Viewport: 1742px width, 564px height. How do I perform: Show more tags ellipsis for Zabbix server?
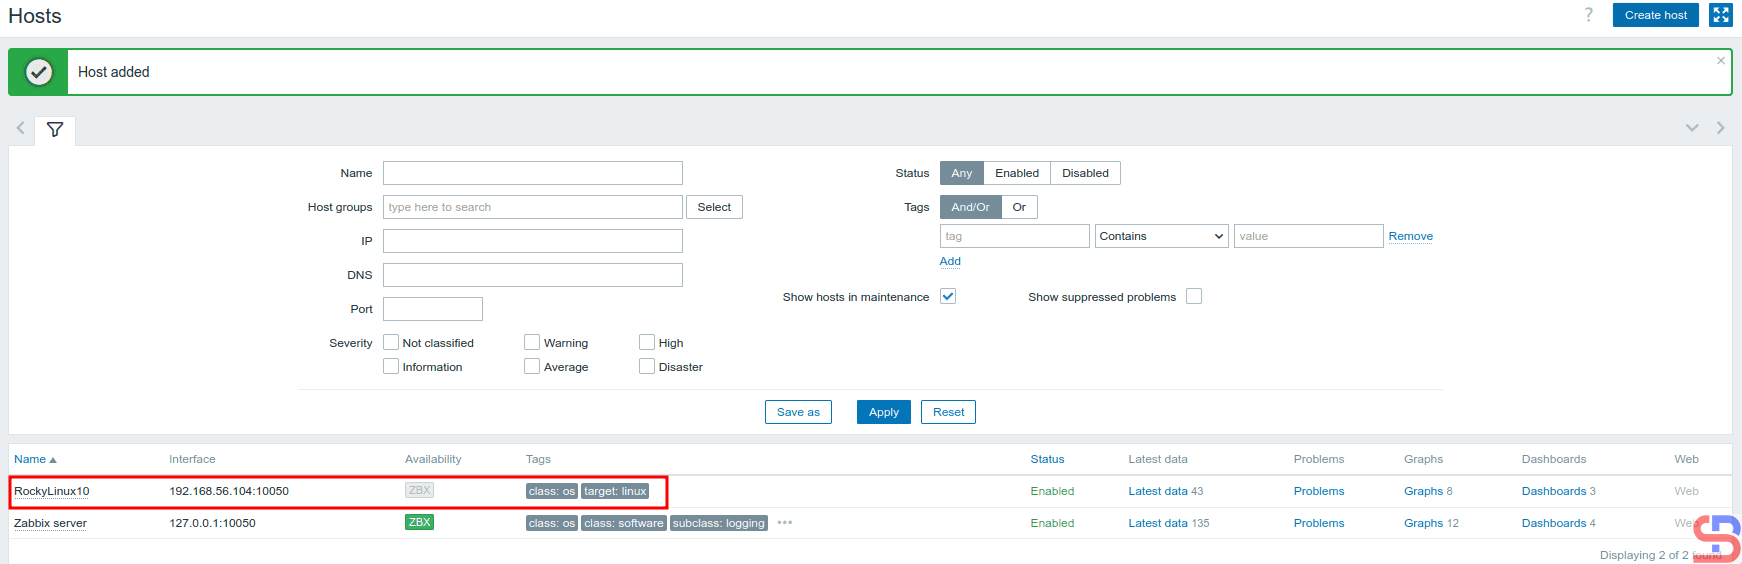click(785, 522)
